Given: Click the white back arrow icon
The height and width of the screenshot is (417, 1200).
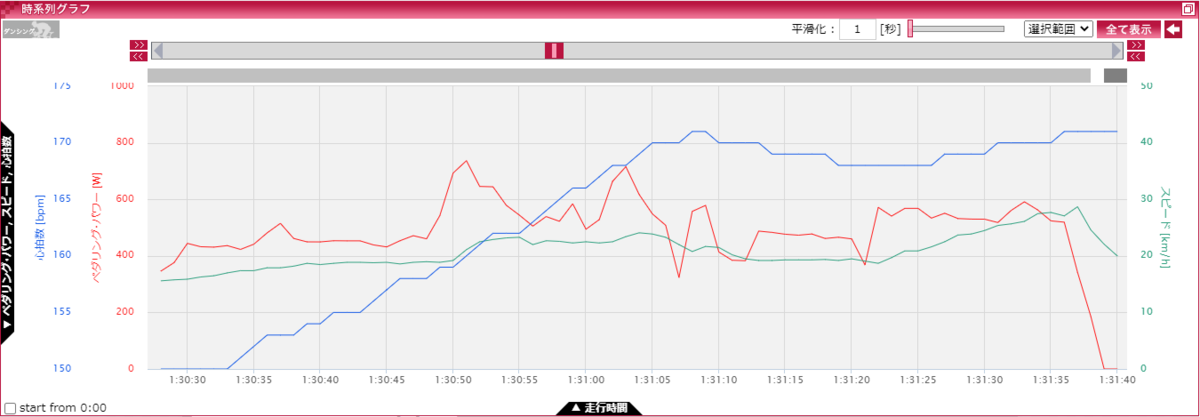Looking at the screenshot, I should (1173, 29).
